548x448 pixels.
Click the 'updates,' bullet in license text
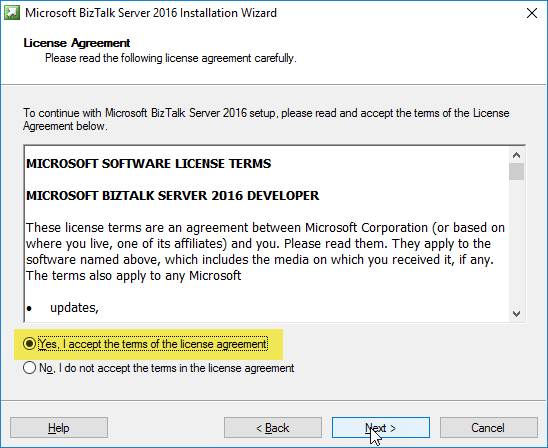tap(74, 308)
